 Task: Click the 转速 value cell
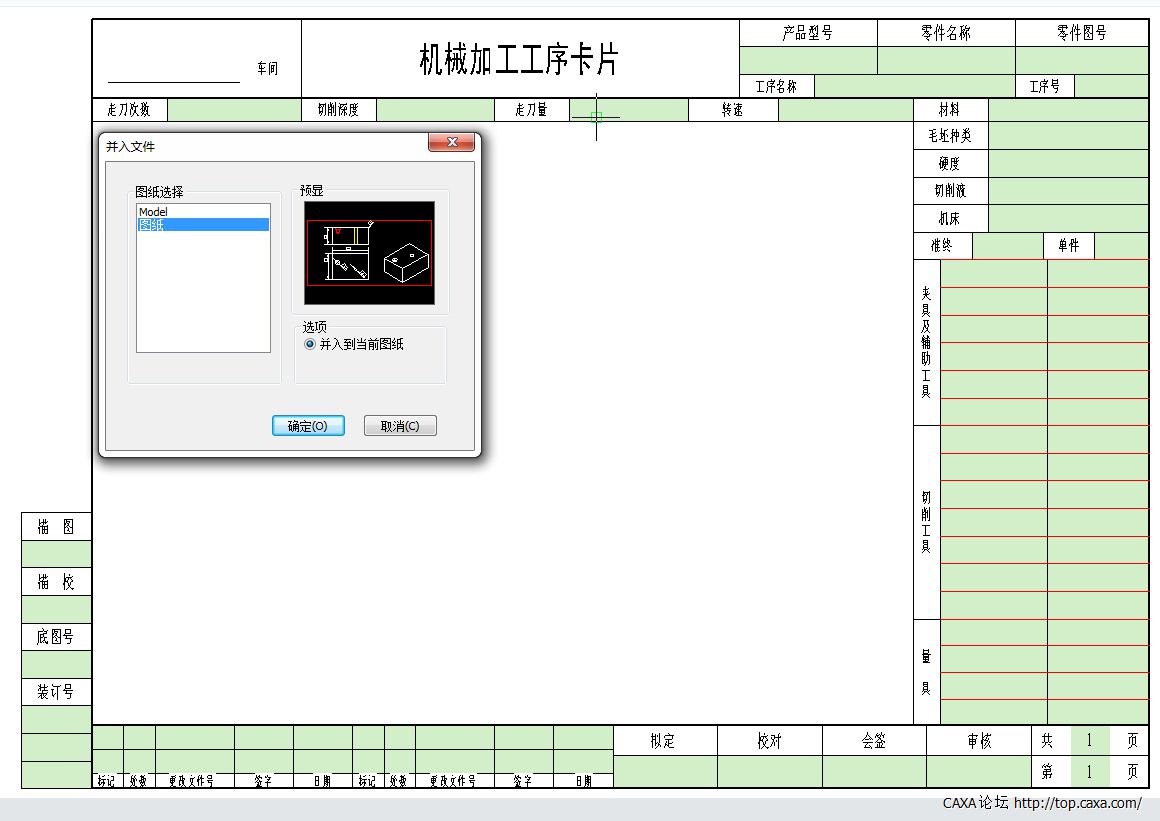coord(847,110)
